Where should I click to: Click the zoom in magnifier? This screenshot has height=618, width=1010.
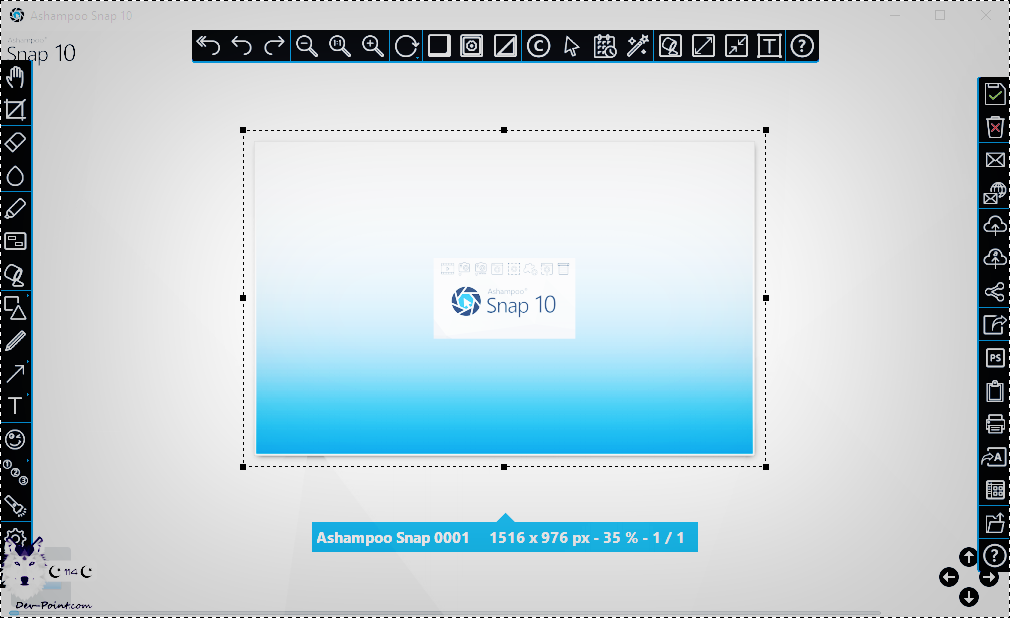pyautogui.click(x=373, y=46)
